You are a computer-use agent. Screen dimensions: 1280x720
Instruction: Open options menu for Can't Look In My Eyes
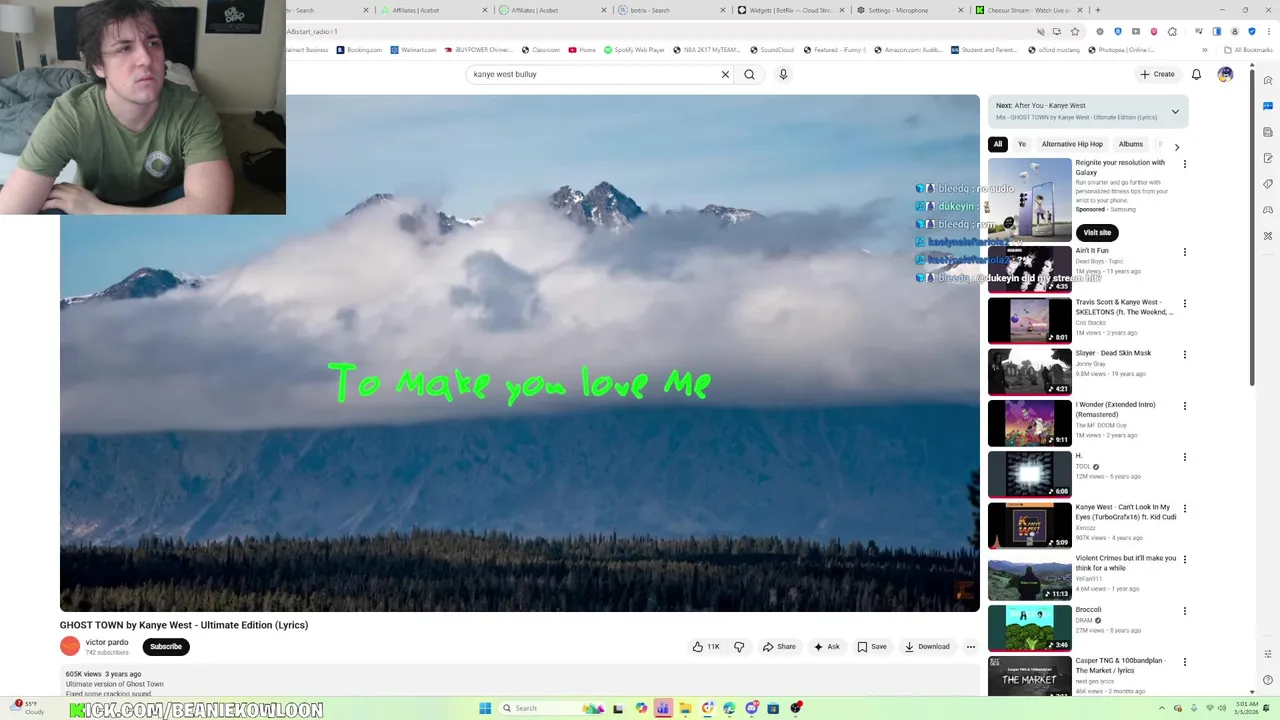click(x=1185, y=508)
